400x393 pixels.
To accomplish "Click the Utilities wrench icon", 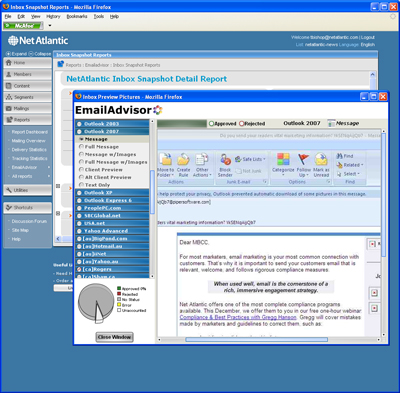I will pos(9,190).
